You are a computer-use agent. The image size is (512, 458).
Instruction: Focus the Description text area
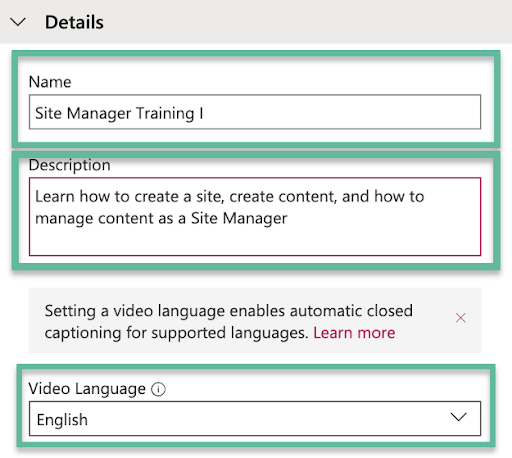[255, 217]
